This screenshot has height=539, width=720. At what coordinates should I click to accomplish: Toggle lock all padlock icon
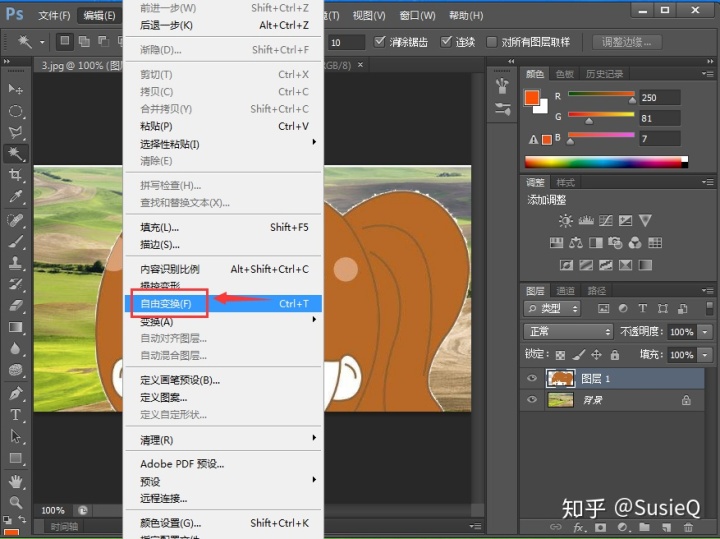[x=615, y=354]
